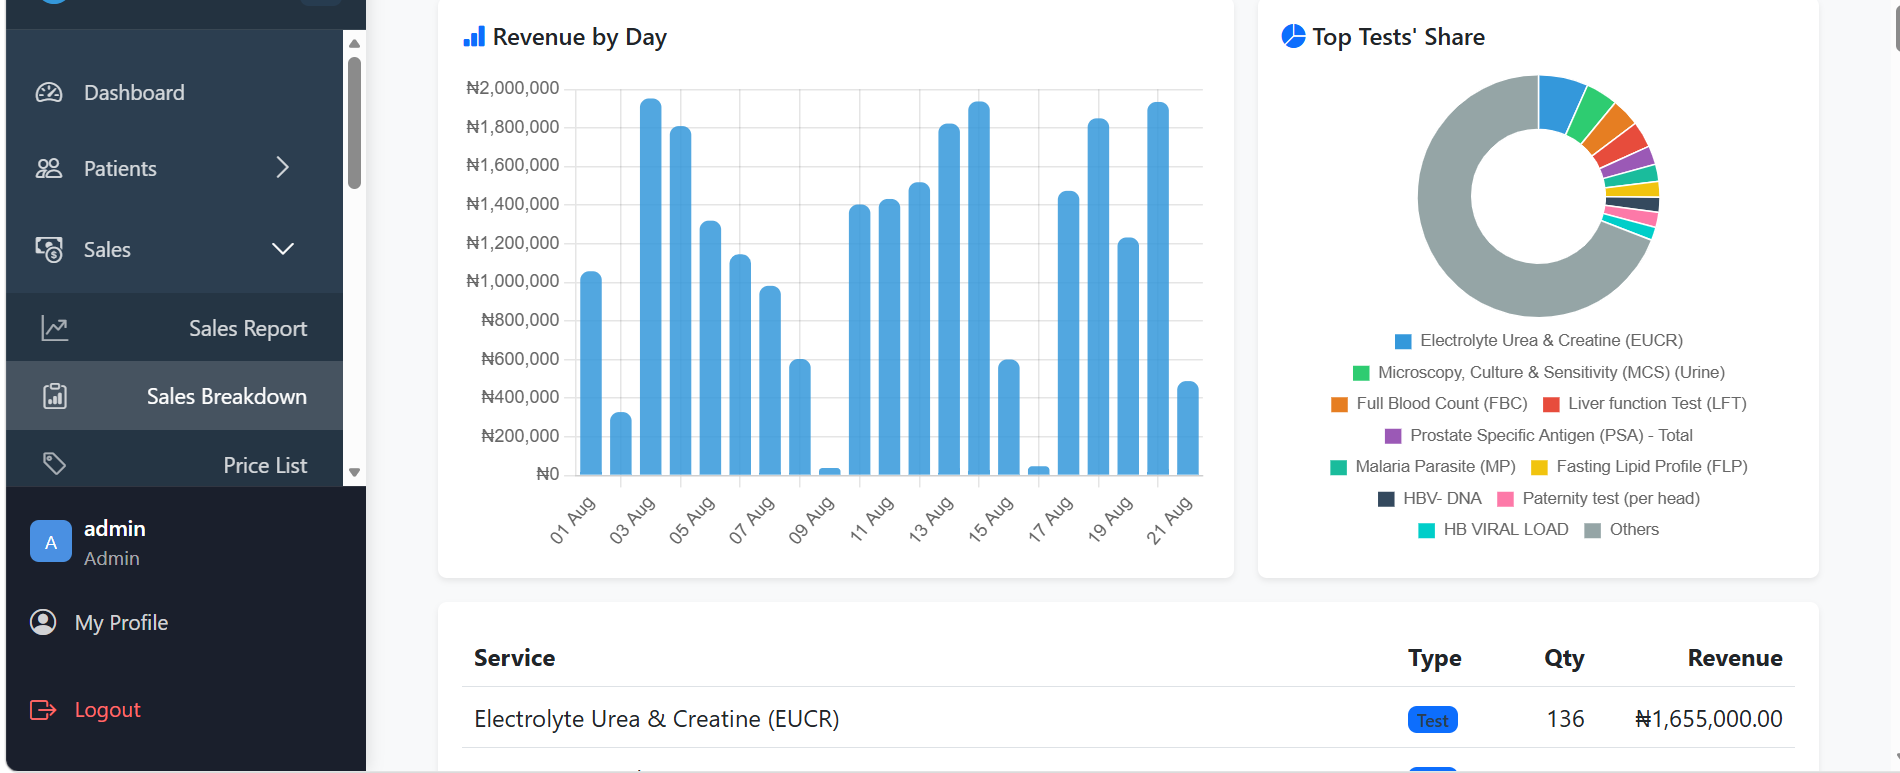Click the Price List tag icon

pos(55,464)
